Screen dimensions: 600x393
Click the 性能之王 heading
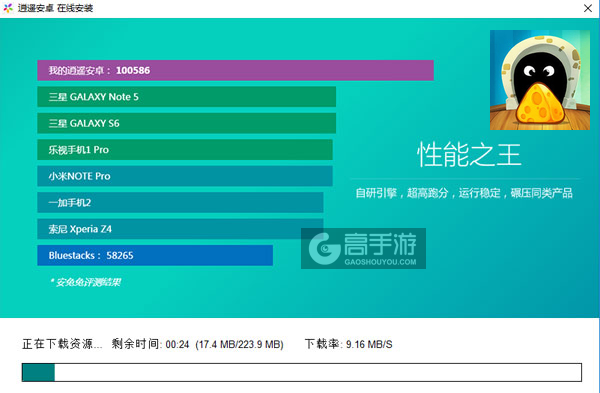[x=469, y=154]
